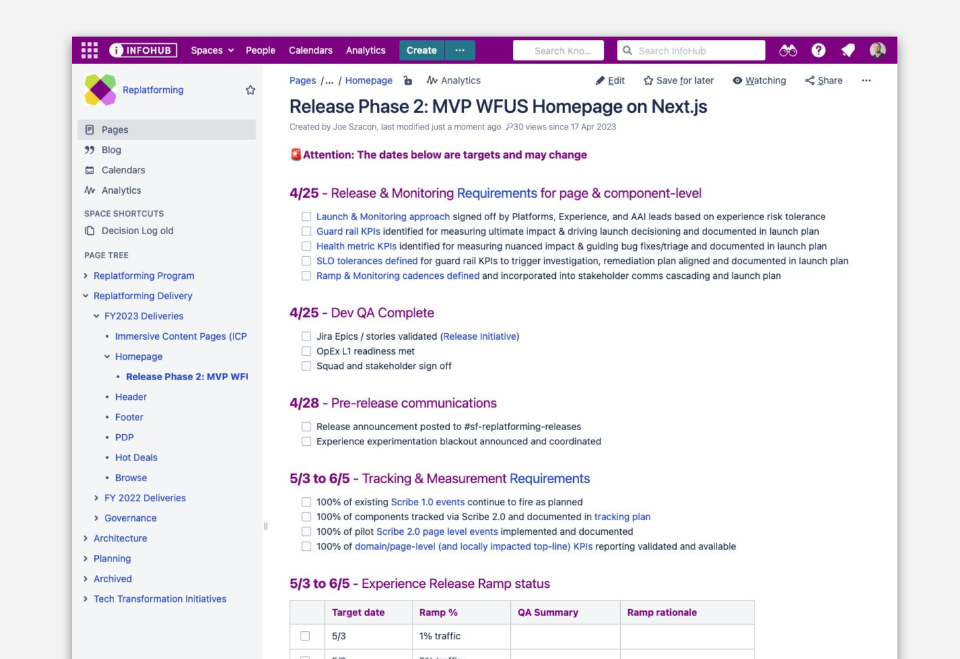Image resolution: width=960 pixels, height=659 pixels.
Task: Open the Header page in tree
Action: [130, 397]
